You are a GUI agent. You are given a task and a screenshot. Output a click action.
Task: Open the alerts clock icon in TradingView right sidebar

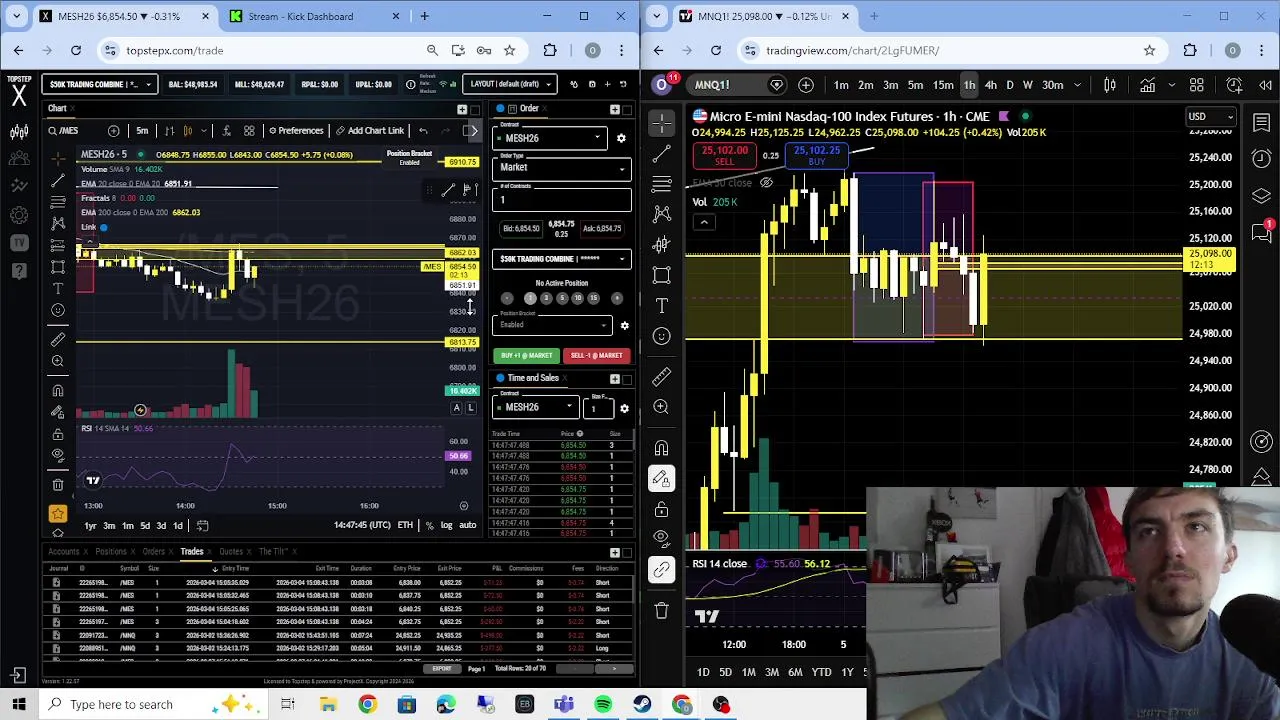pyautogui.click(x=1262, y=159)
